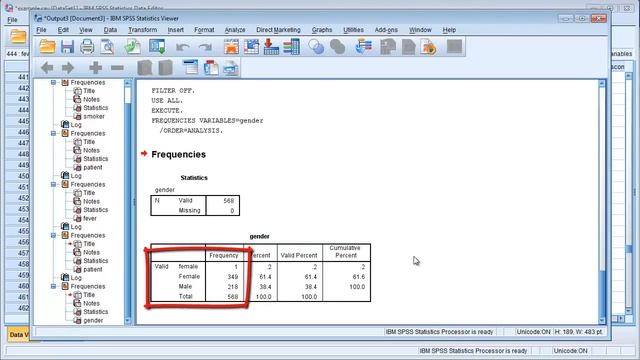Screen dimensions: 640x360
Task: Open the Utilities menu
Action: (x=353, y=30)
